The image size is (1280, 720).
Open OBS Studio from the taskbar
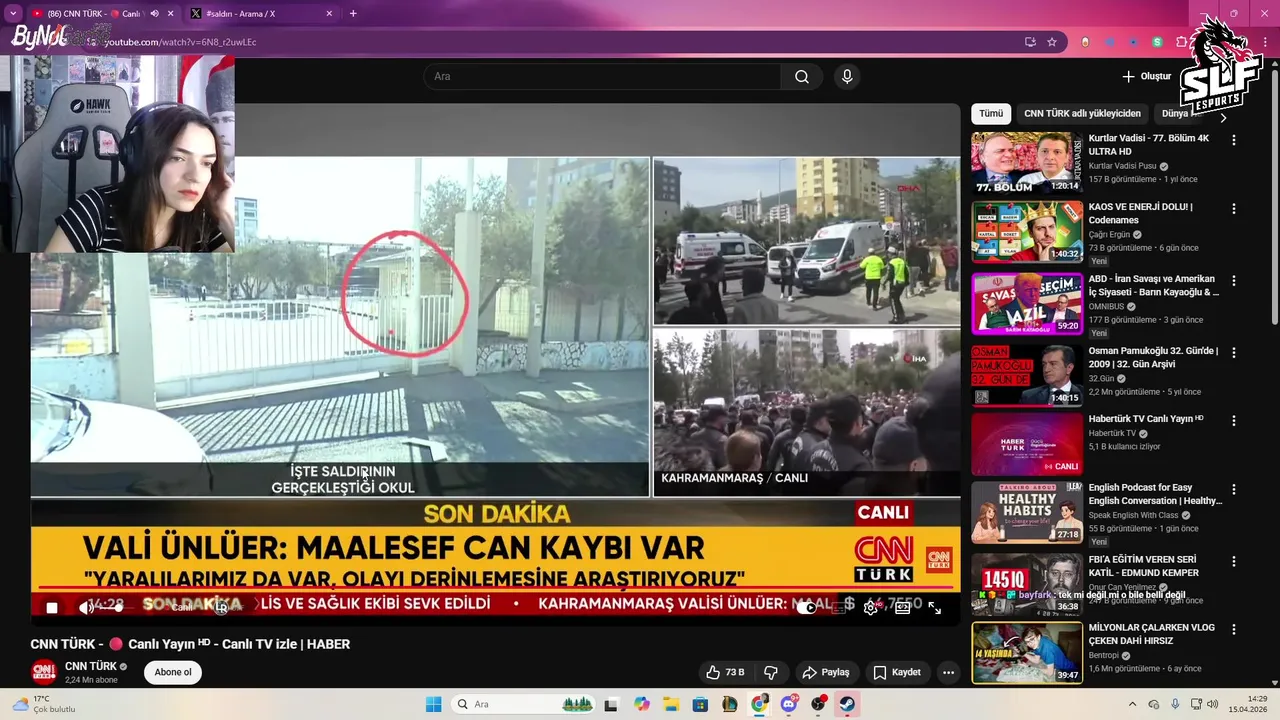pyautogui.click(x=819, y=704)
